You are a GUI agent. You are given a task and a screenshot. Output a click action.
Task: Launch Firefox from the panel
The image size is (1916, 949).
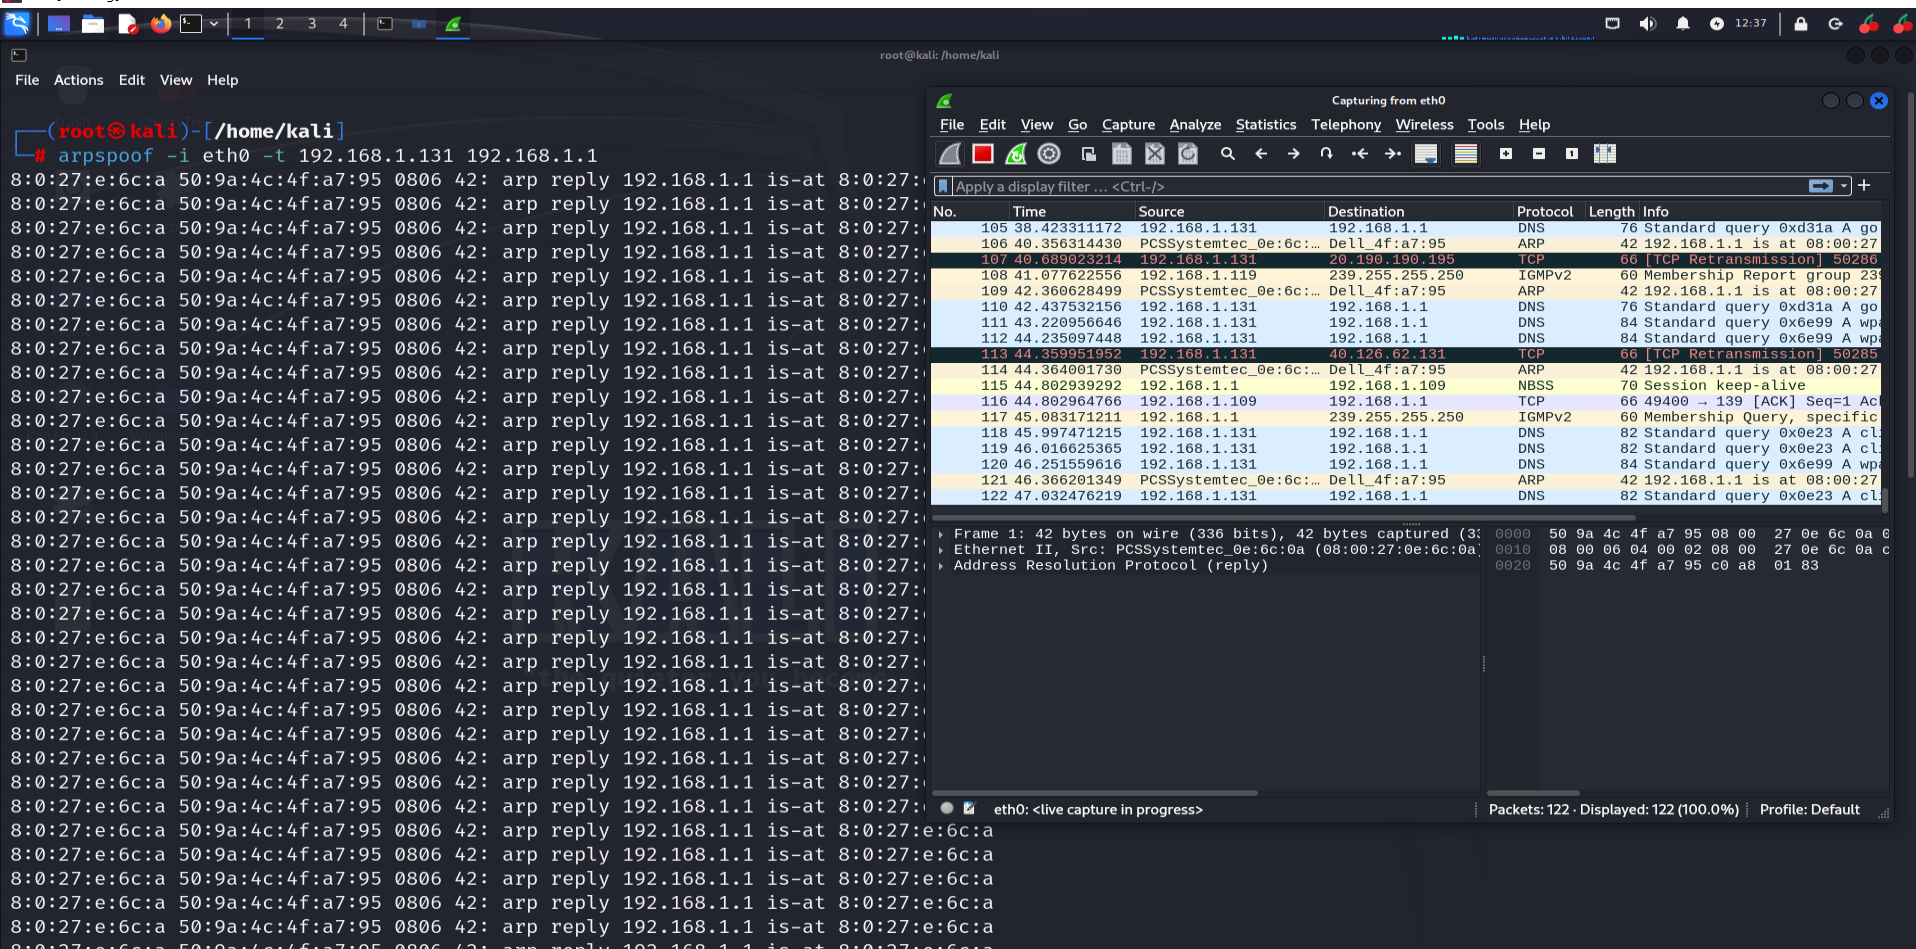[x=161, y=24]
